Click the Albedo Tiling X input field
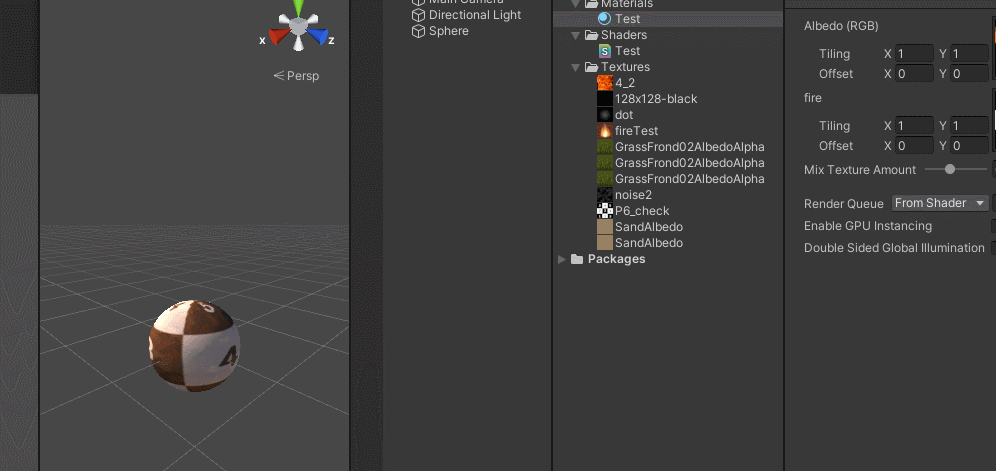The height and width of the screenshot is (471, 996). [x=914, y=54]
